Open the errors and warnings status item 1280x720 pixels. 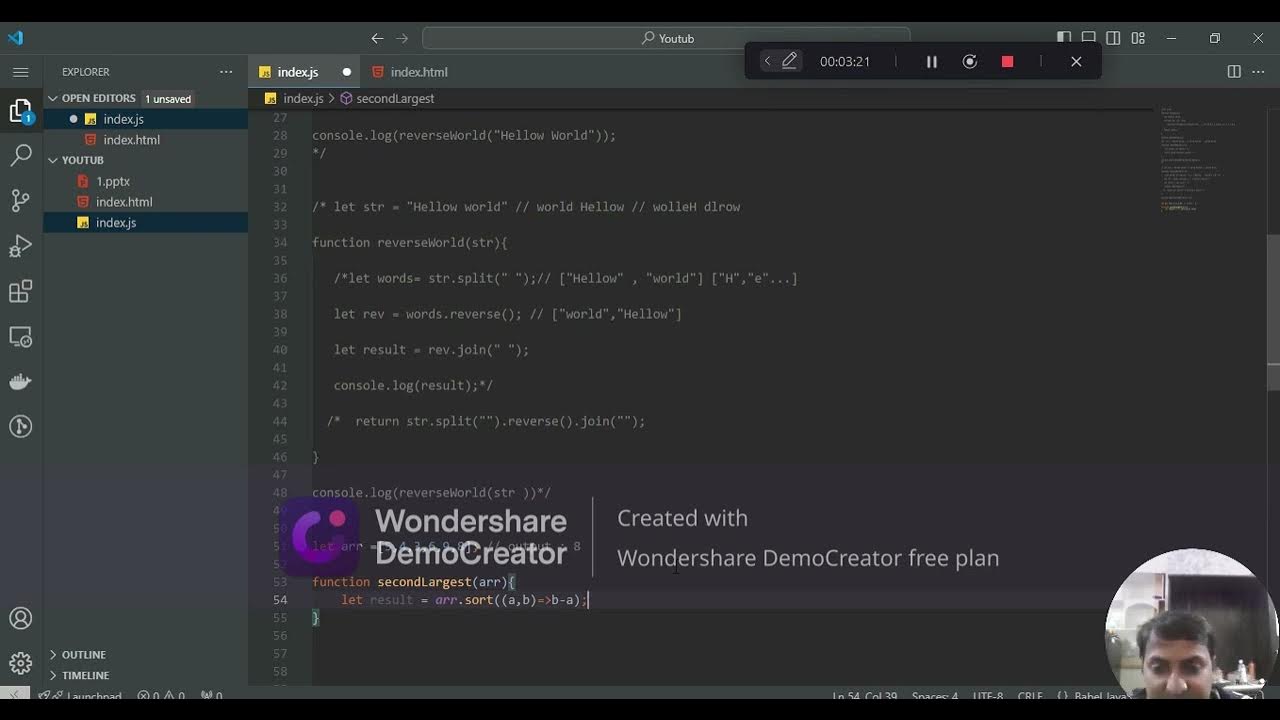pyautogui.click(x=161, y=695)
